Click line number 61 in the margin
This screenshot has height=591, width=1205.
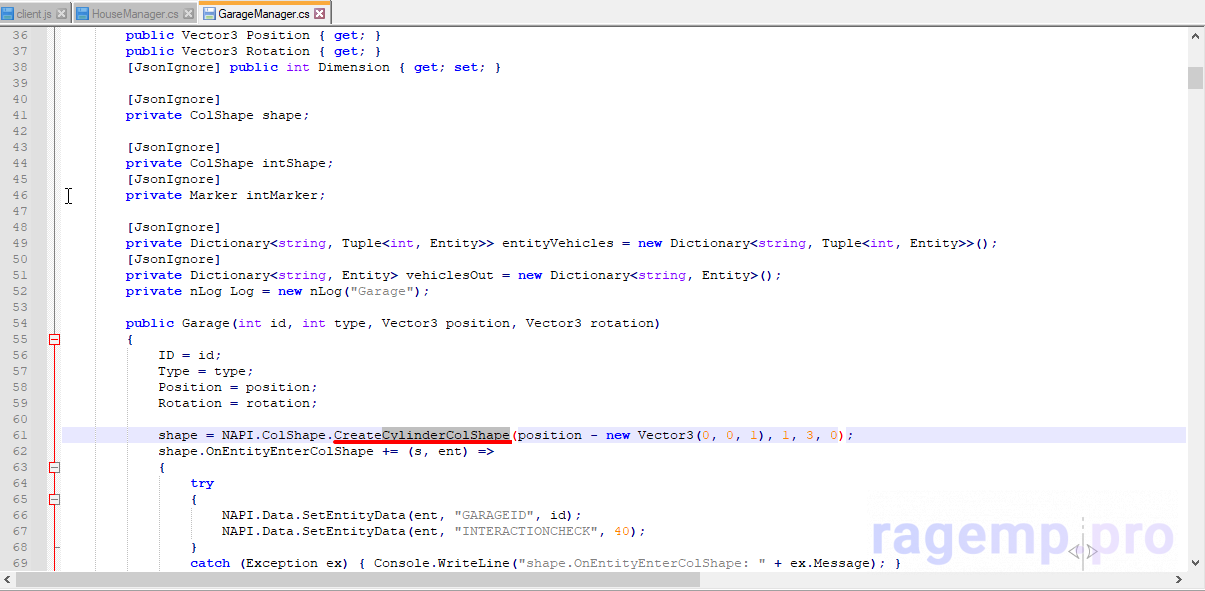tap(20, 435)
